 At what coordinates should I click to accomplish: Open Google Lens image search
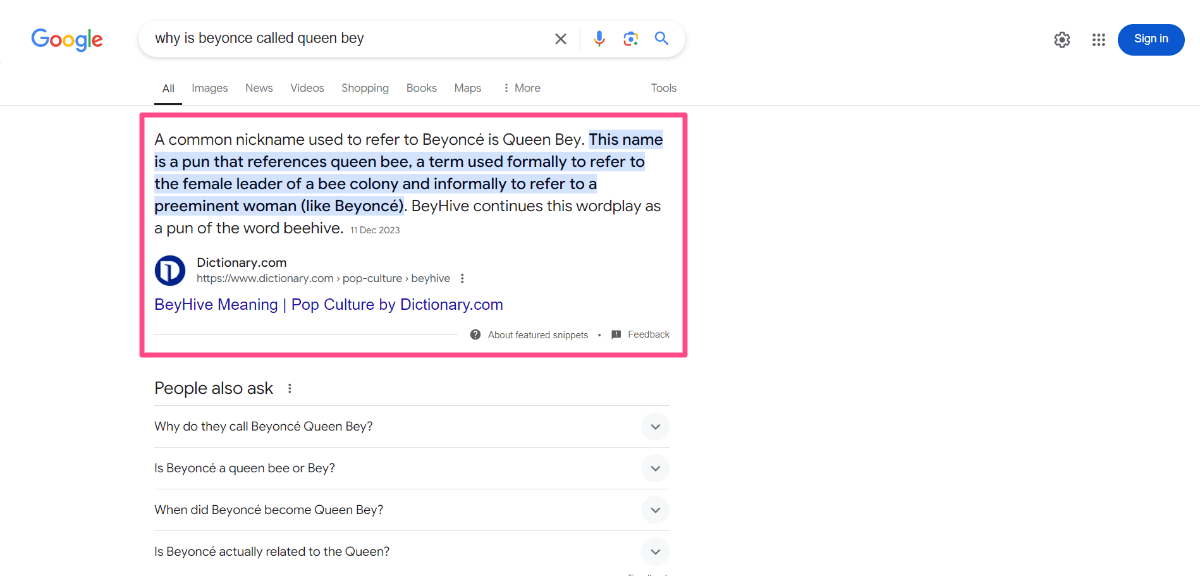click(630, 38)
